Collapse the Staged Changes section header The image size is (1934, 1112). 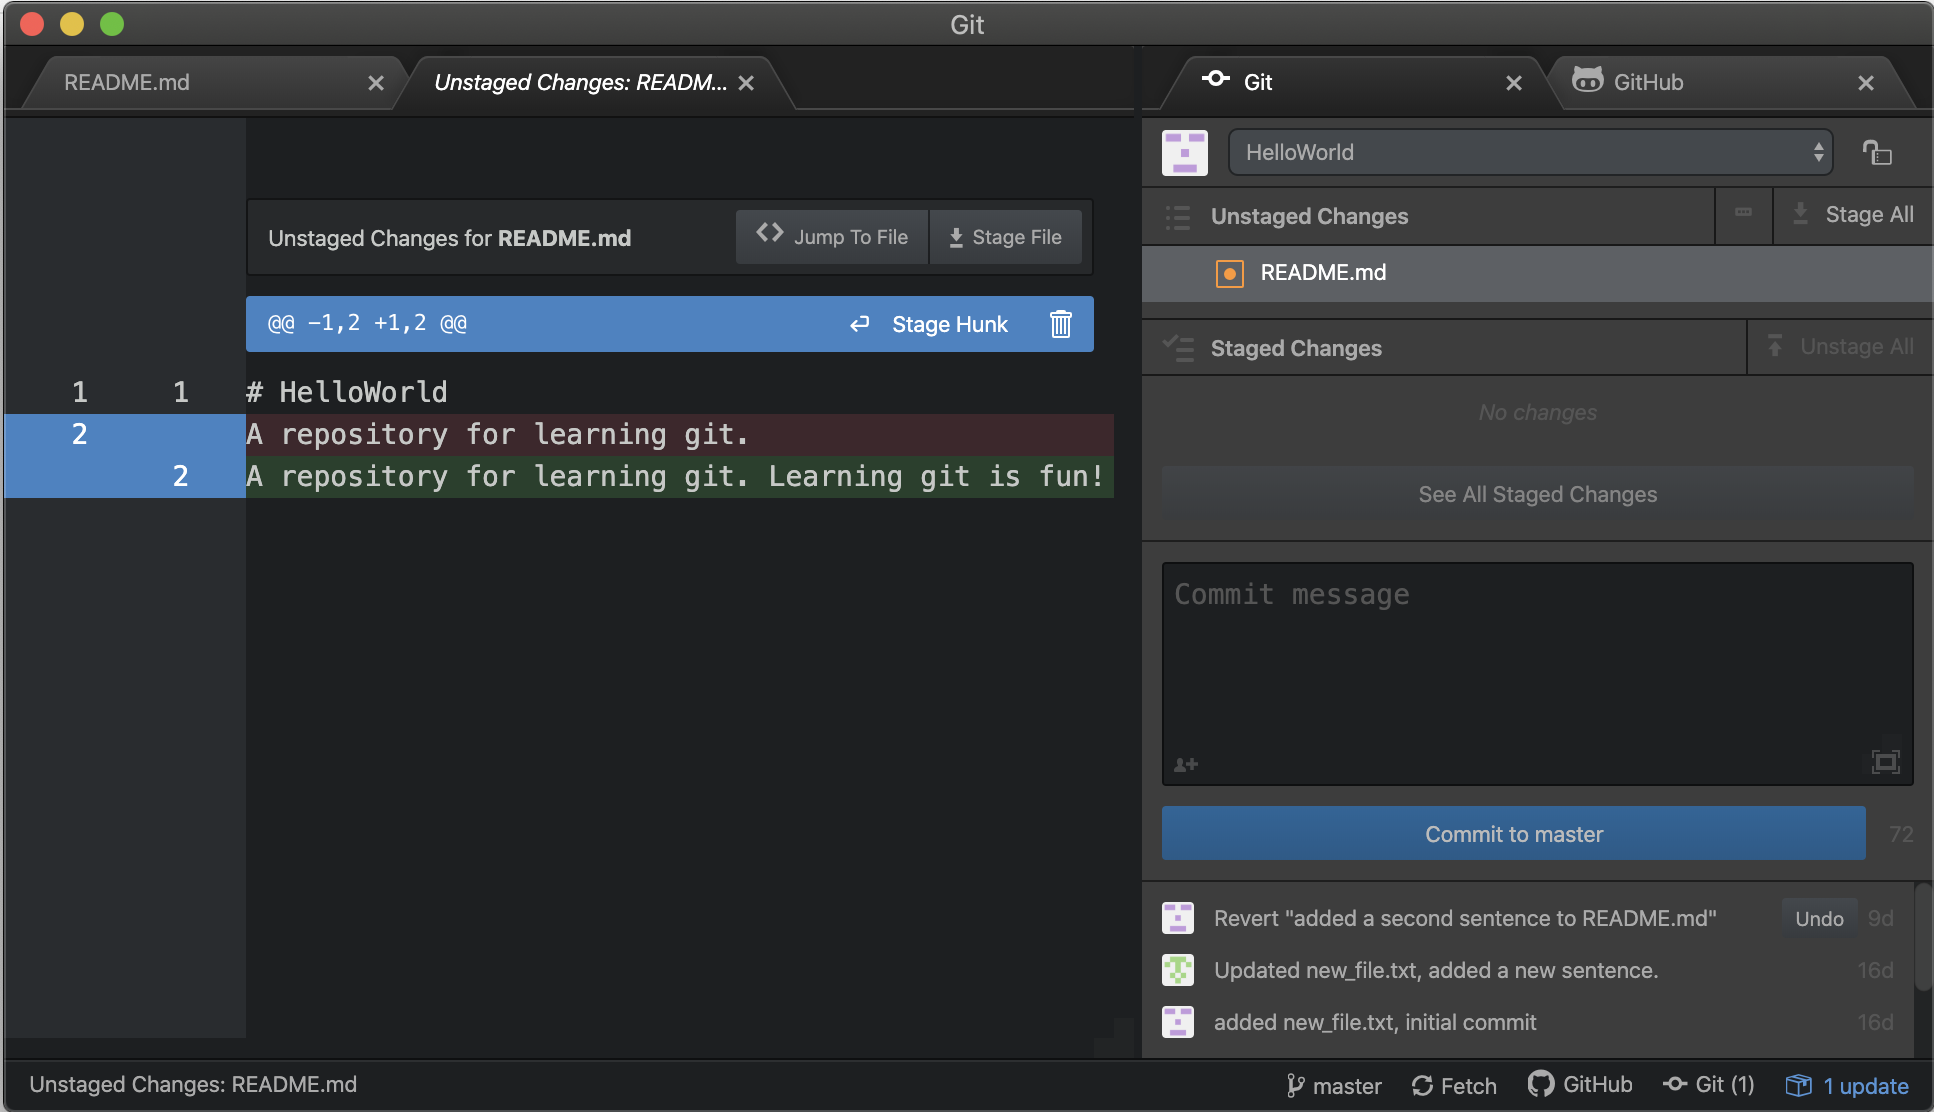(x=1295, y=348)
